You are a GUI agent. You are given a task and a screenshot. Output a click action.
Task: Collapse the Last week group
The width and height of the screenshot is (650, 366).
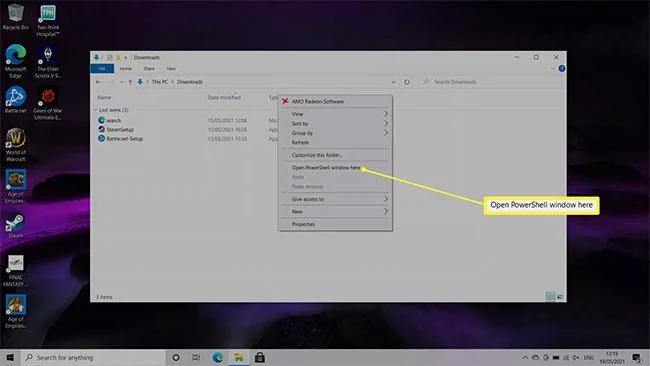(x=95, y=110)
